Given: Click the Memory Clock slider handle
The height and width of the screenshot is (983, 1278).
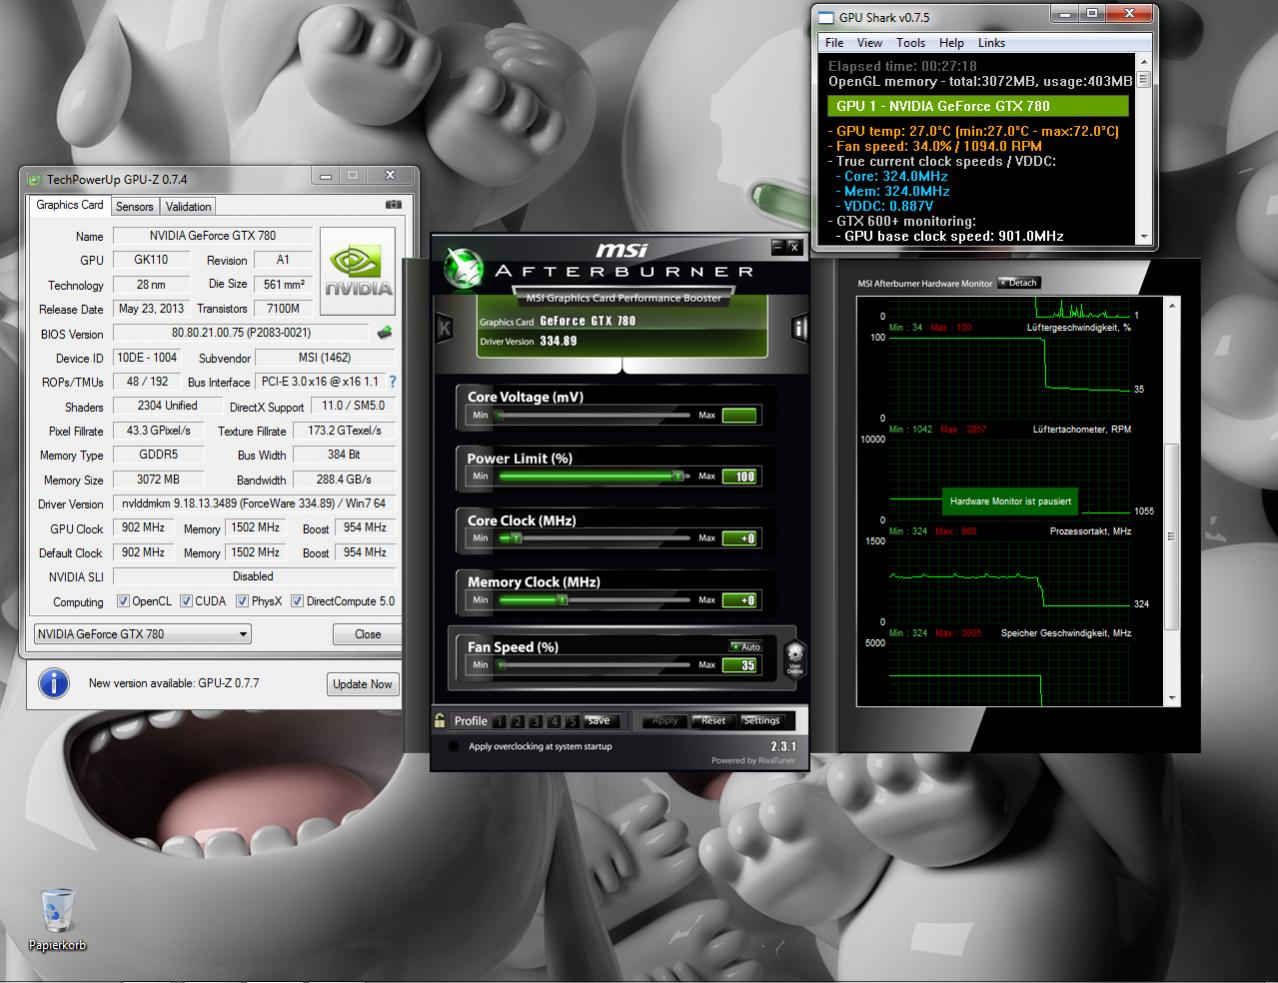Looking at the screenshot, I should click(x=562, y=600).
